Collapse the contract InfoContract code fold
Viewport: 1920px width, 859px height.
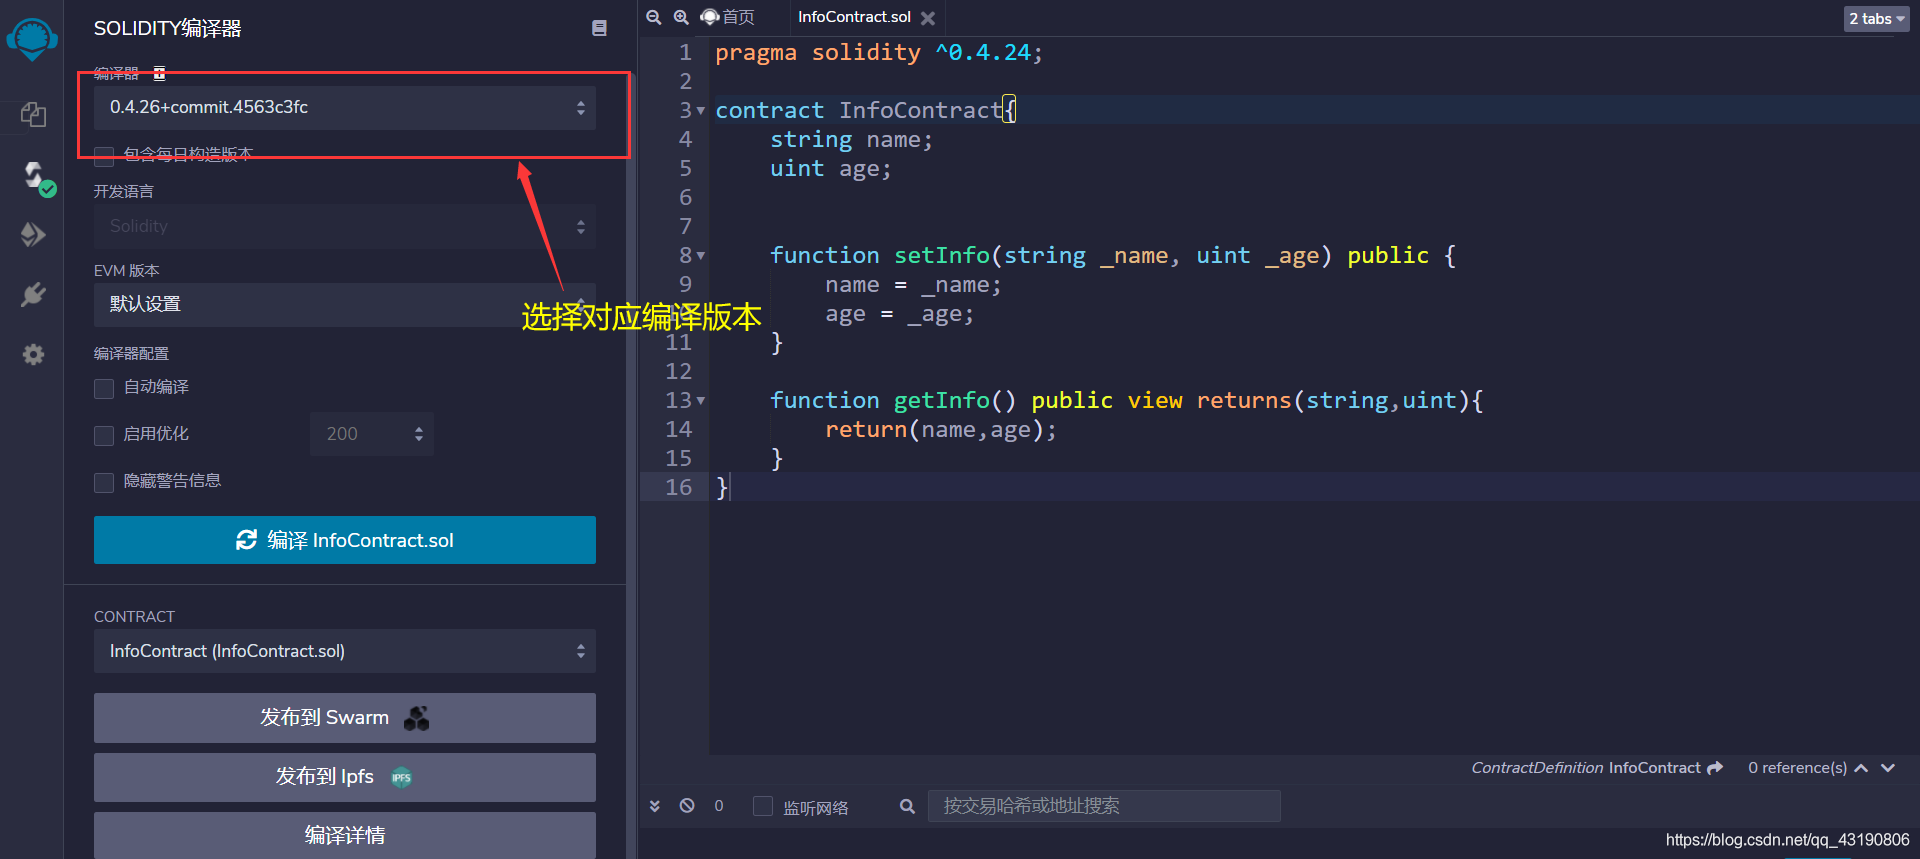[701, 111]
